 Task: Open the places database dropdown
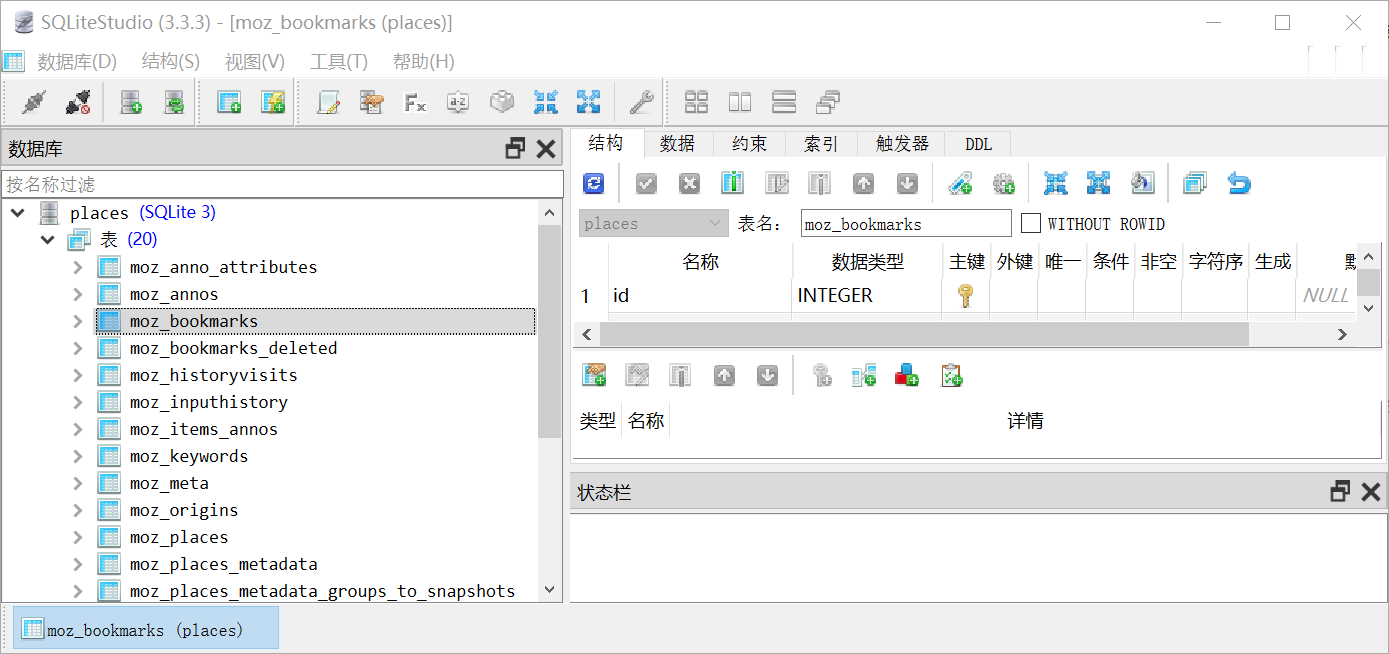point(653,223)
